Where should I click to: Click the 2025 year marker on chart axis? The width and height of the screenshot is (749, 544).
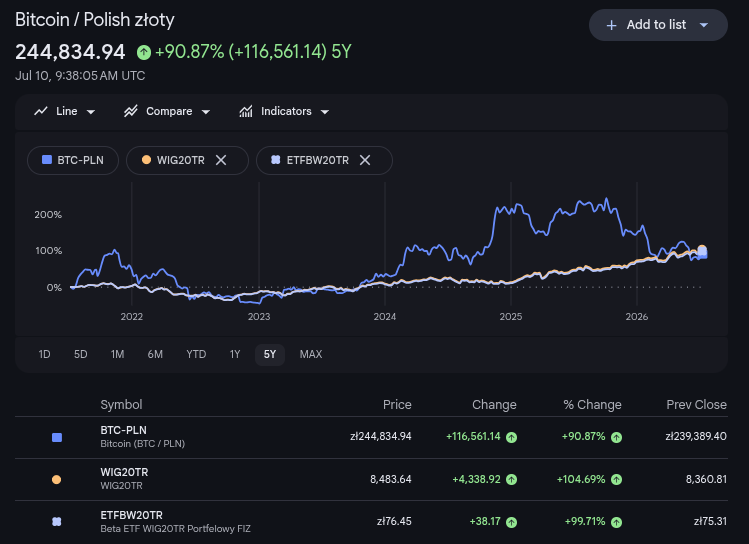[x=511, y=317]
